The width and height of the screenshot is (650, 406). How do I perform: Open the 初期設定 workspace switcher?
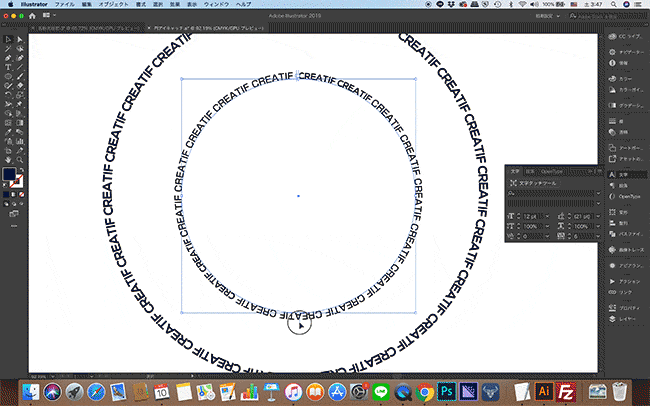547,16
